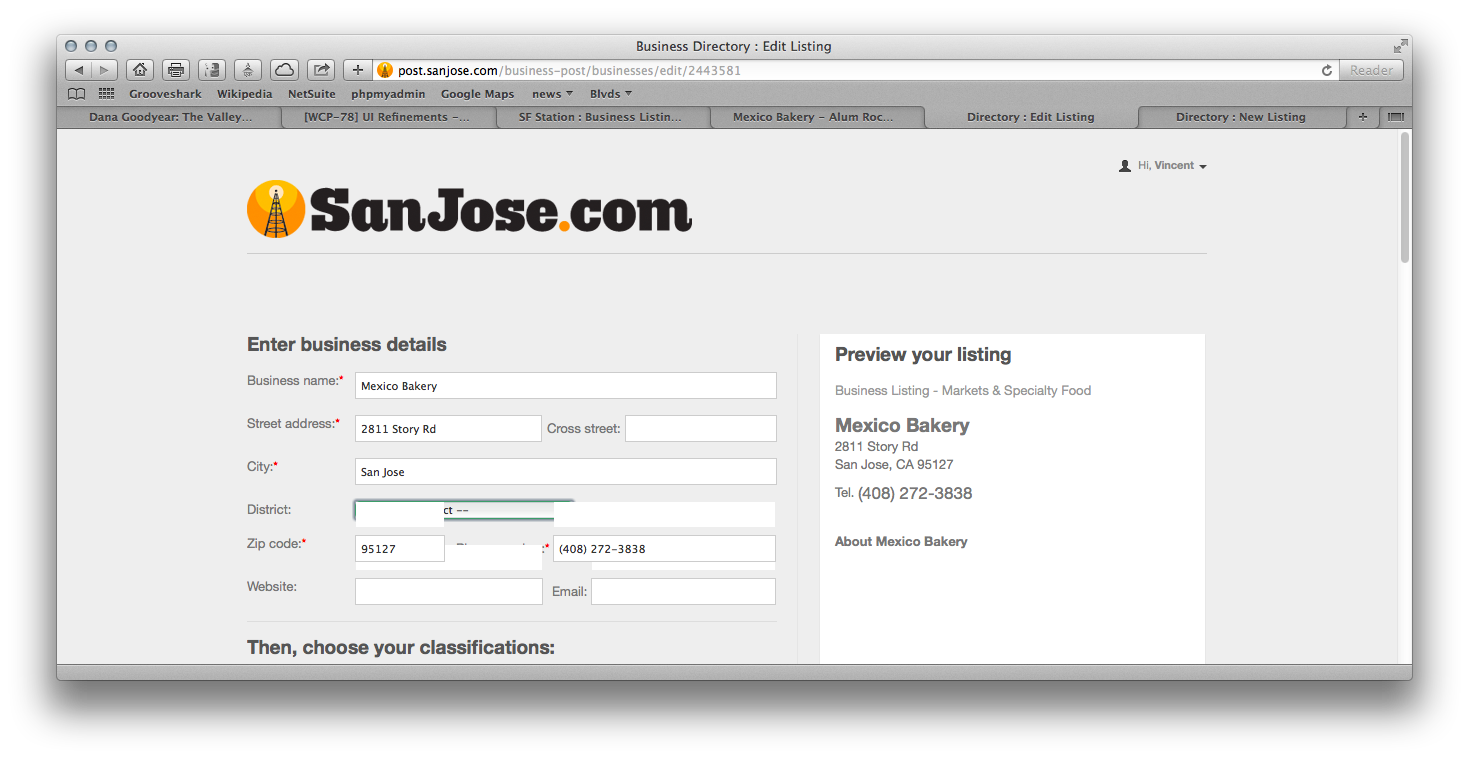
Task: Click the toolbar button left of the cloud icon
Action: coord(248,70)
